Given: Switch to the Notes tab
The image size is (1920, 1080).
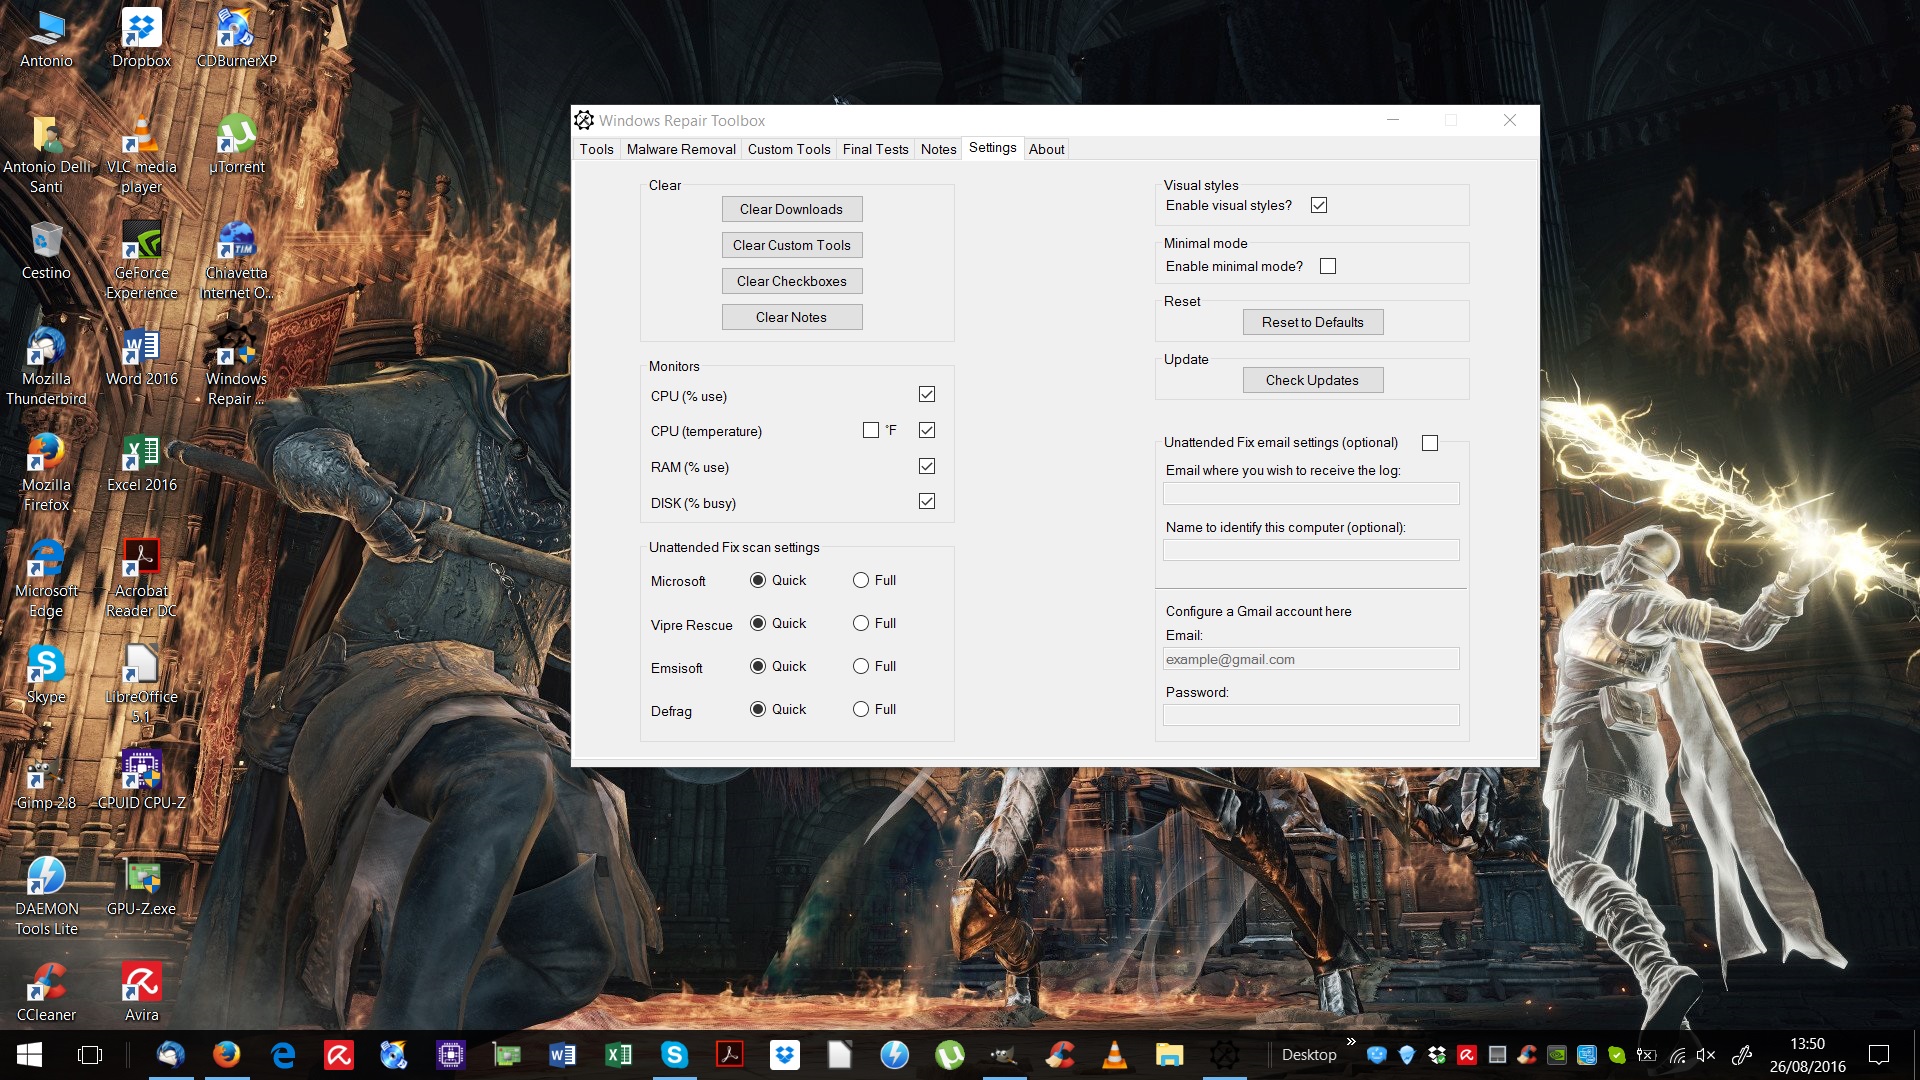Looking at the screenshot, I should click(x=938, y=149).
